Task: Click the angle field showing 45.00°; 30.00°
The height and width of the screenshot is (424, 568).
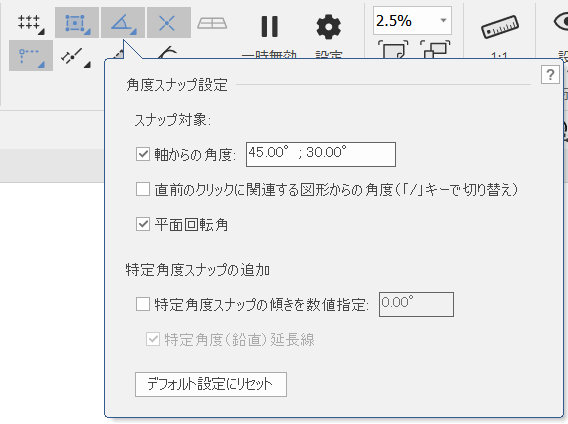Action: point(321,154)
